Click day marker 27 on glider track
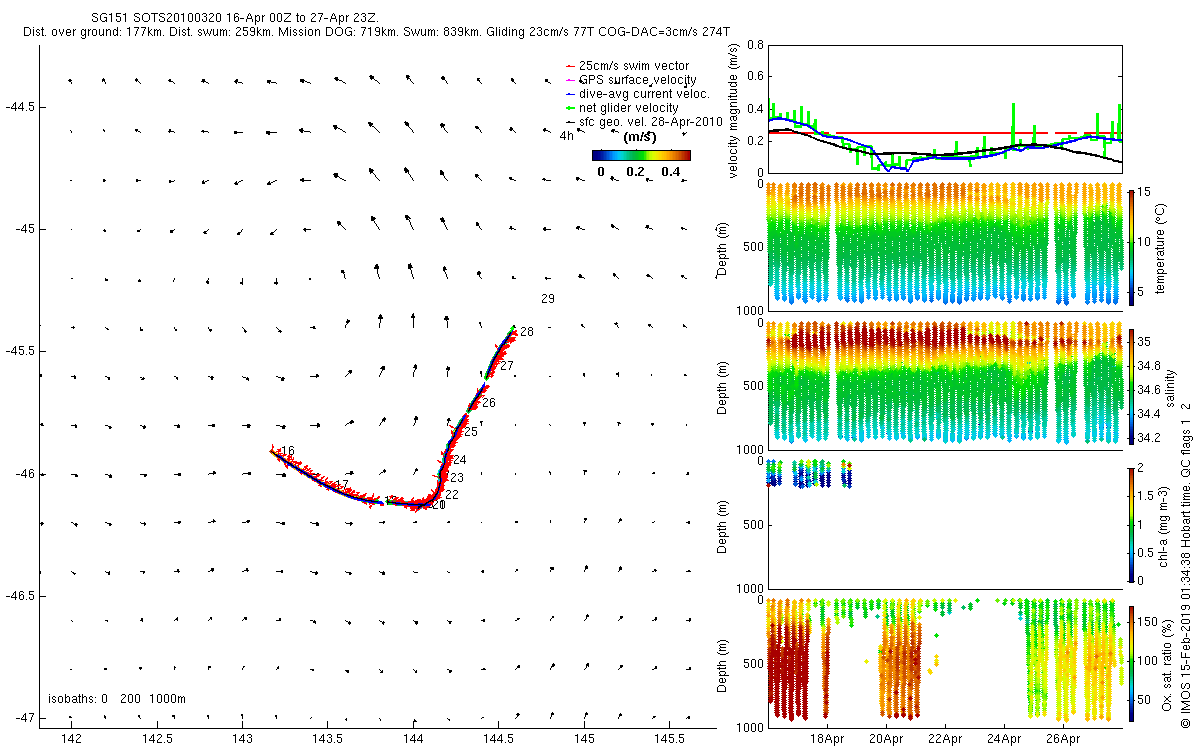 pyautogui.click(x=507, y=366)
